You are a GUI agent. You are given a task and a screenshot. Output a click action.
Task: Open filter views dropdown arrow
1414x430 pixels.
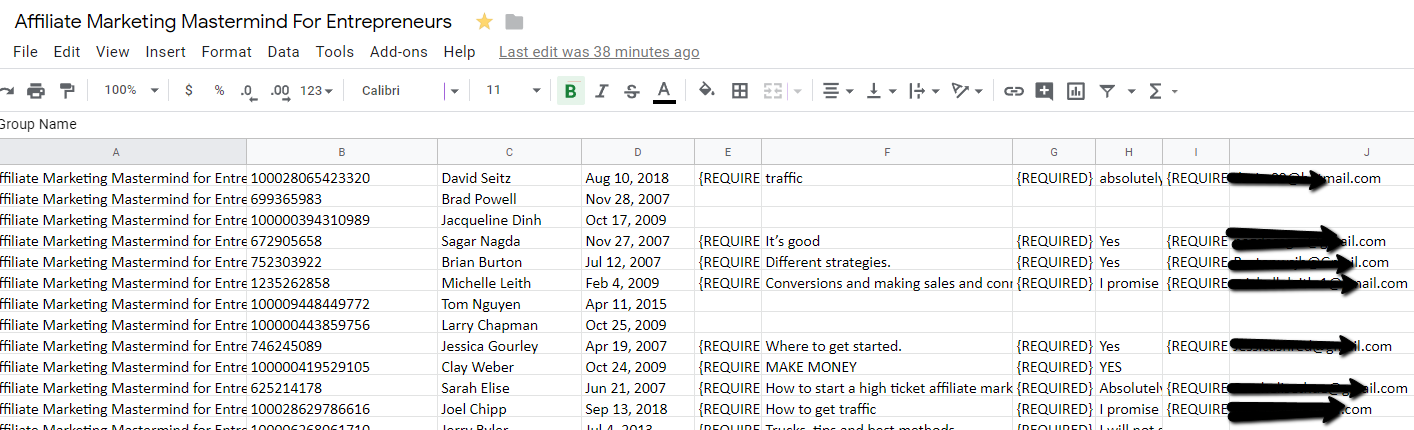click(x=1131, y=91)
